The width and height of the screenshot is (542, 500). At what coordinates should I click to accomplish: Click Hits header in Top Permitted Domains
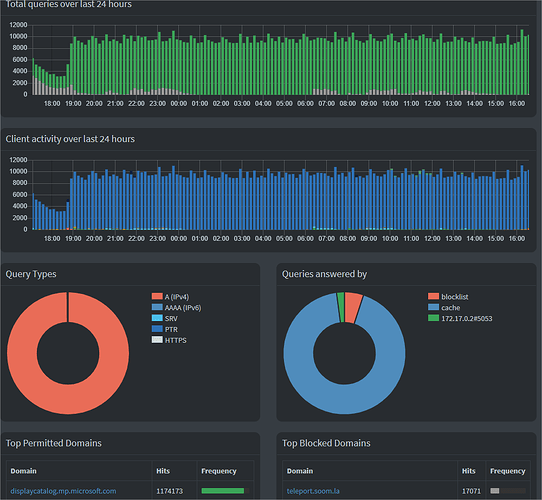(163, 471)
